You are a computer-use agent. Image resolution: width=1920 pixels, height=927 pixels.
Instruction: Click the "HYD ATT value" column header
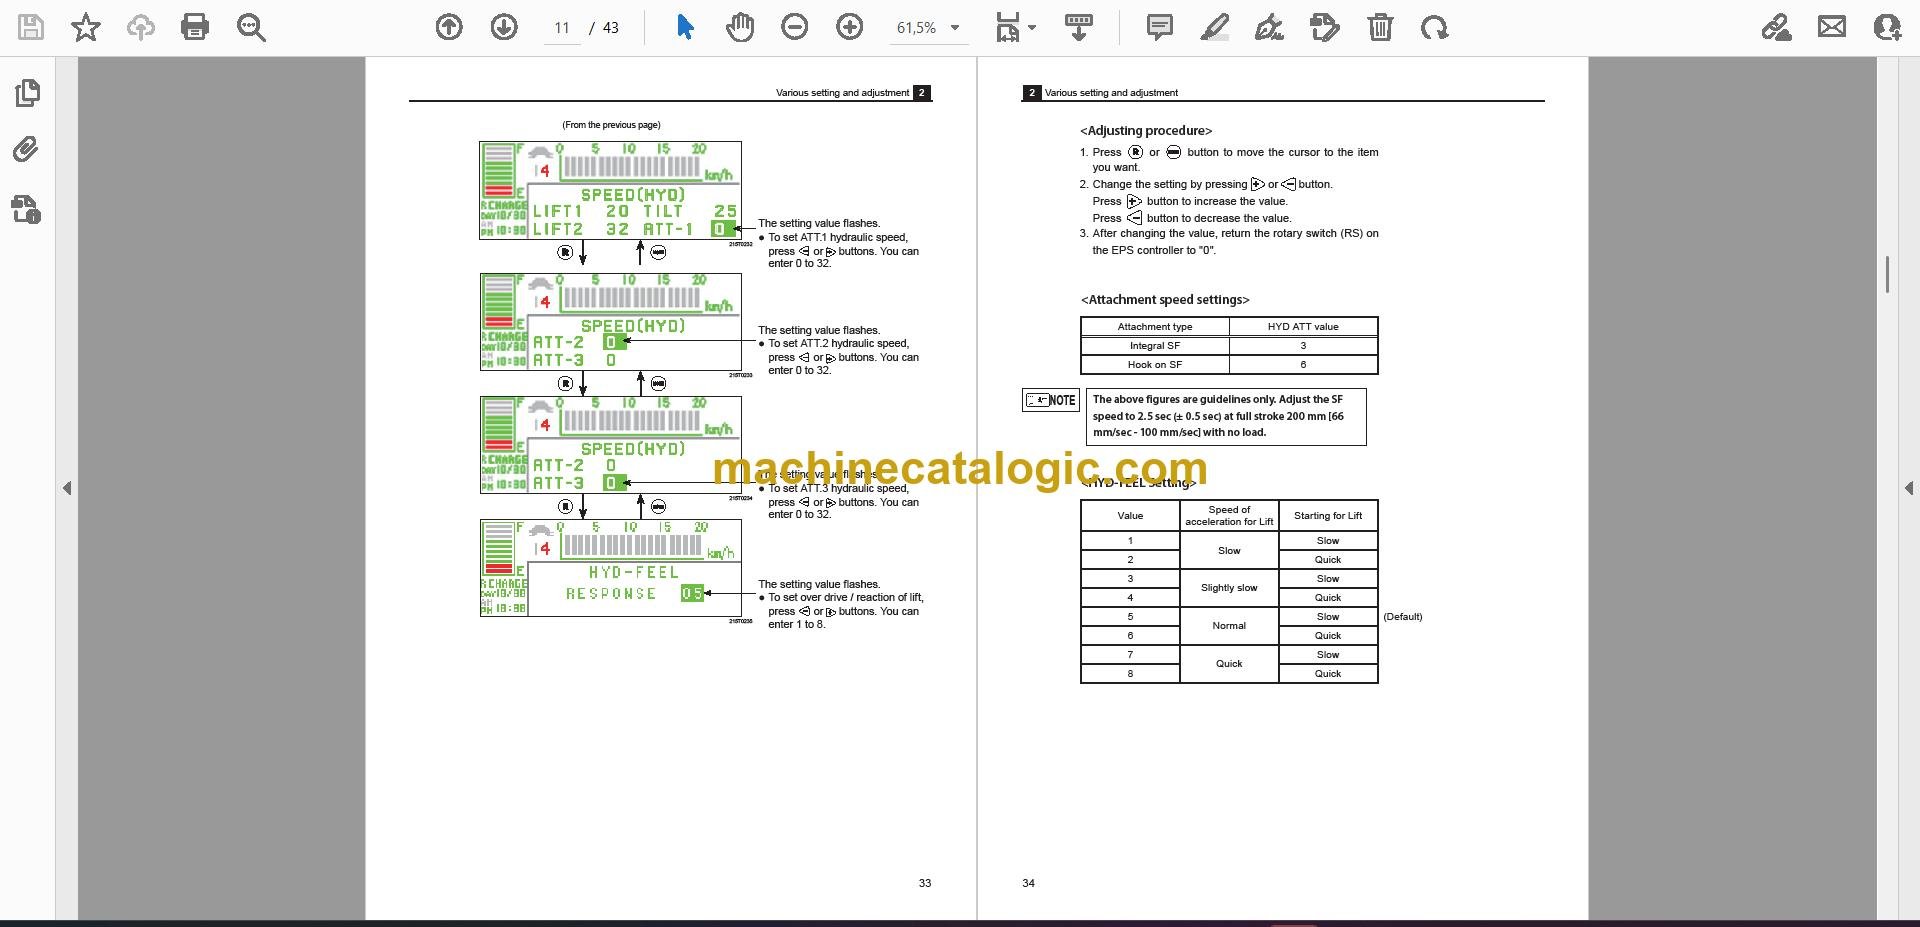click(x=1303, y=327)
